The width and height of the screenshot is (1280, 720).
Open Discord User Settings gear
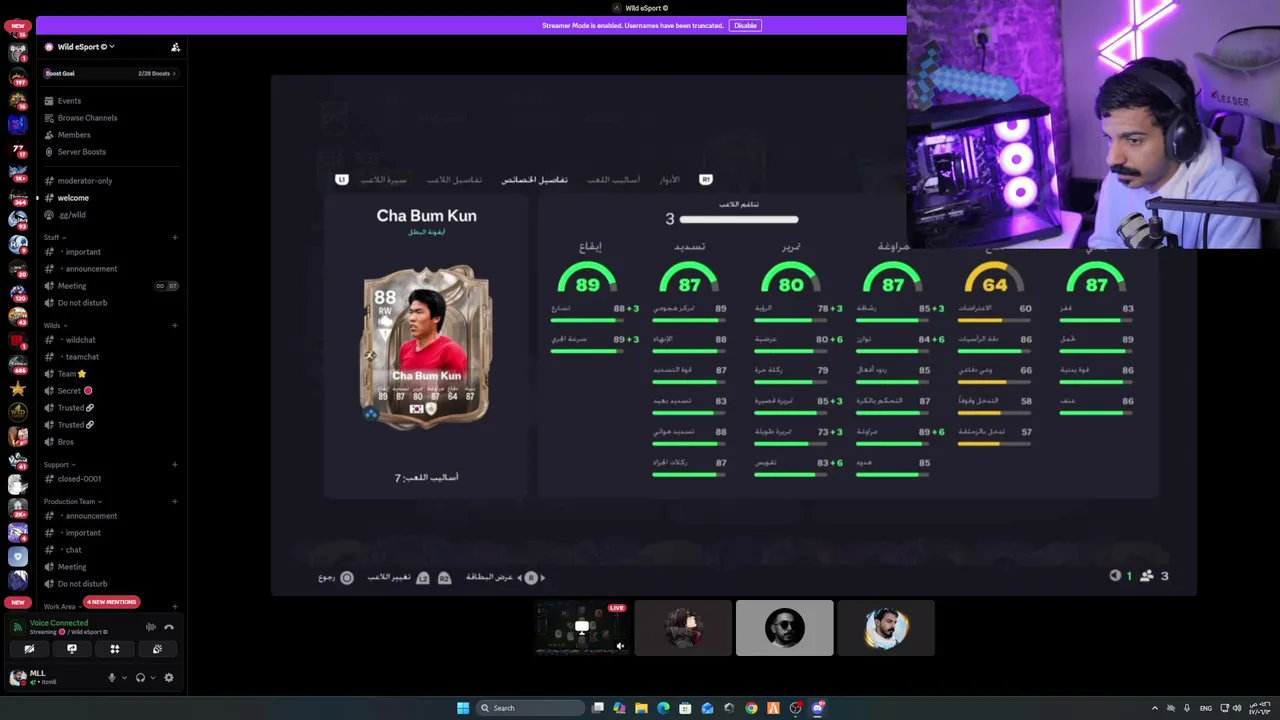(169, 678)
